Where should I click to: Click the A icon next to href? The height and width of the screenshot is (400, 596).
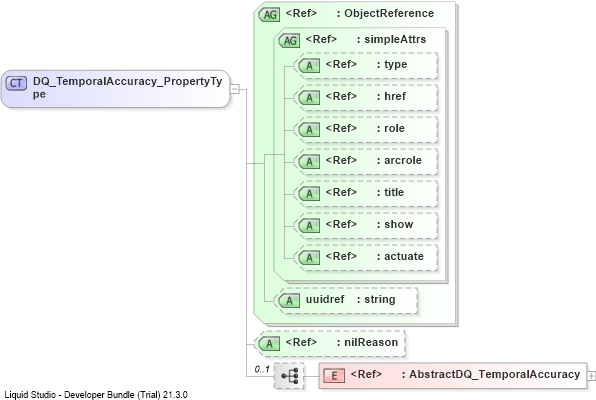(309, 98)
